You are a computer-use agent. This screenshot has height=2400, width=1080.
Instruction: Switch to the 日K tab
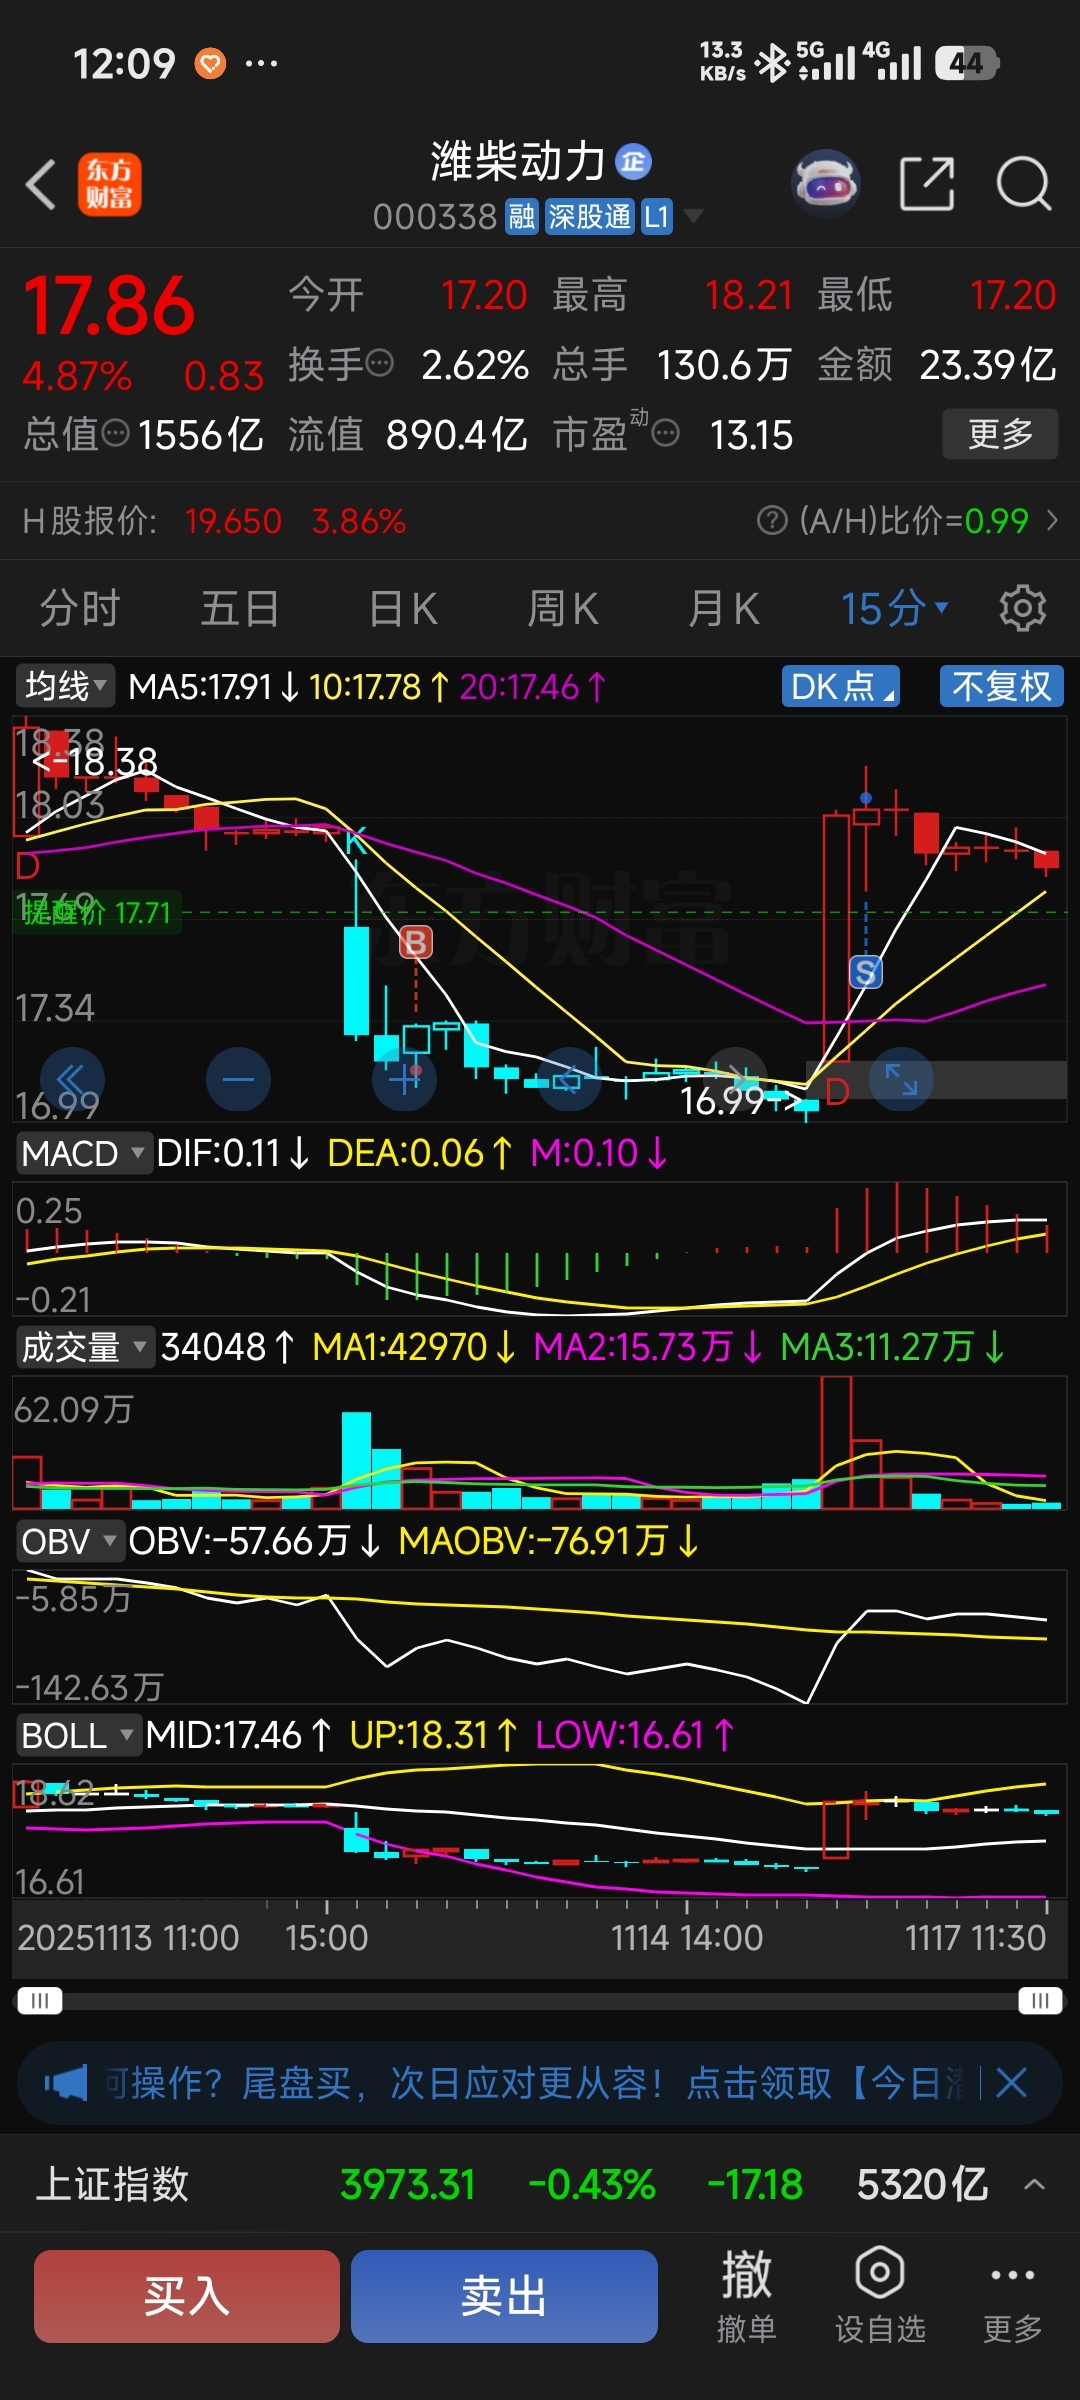click(403, 608)
